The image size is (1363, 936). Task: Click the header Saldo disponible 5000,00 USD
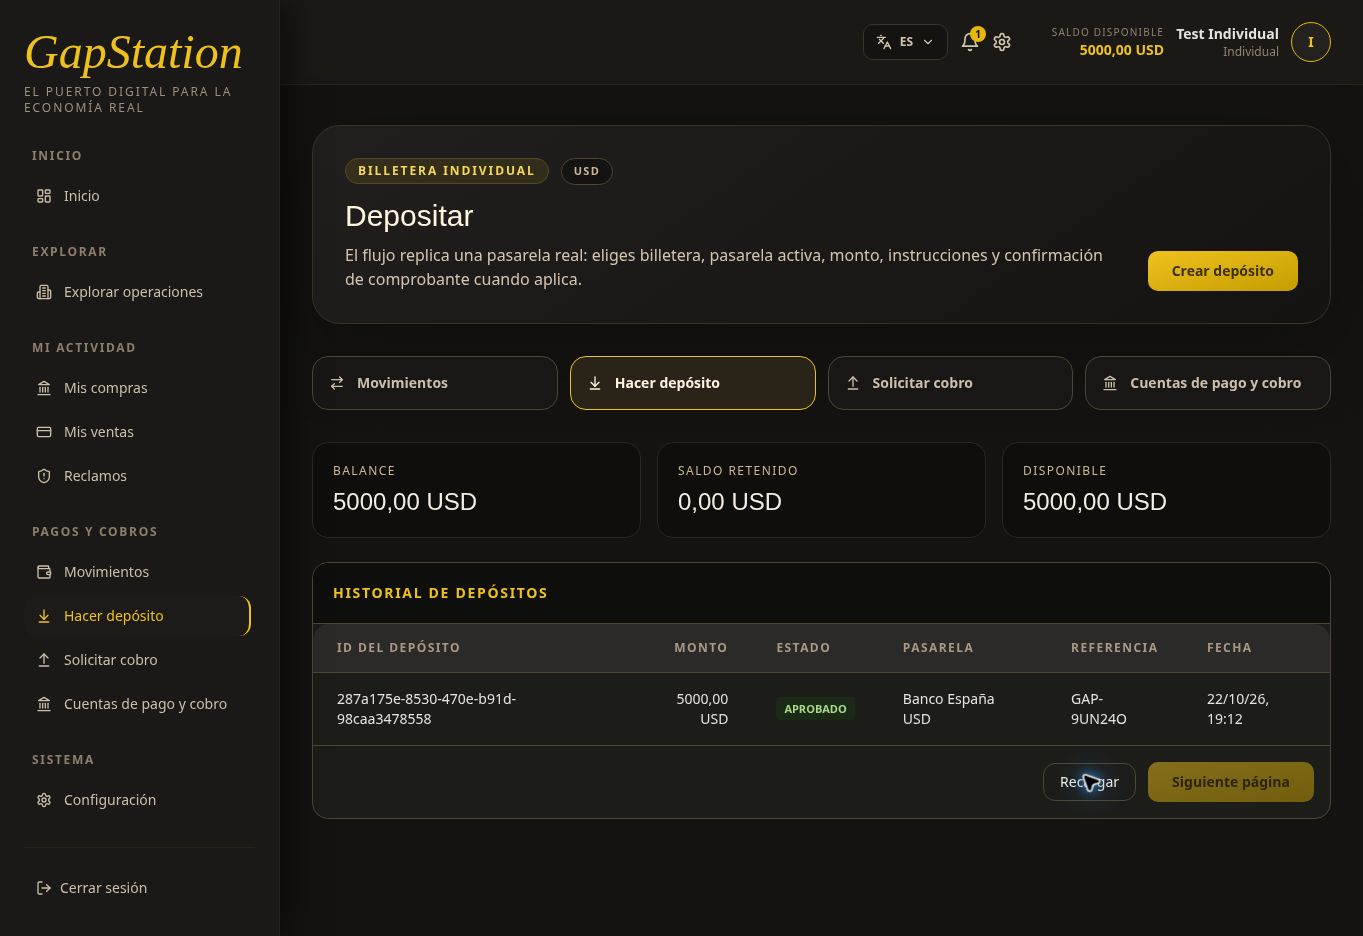1107,42
